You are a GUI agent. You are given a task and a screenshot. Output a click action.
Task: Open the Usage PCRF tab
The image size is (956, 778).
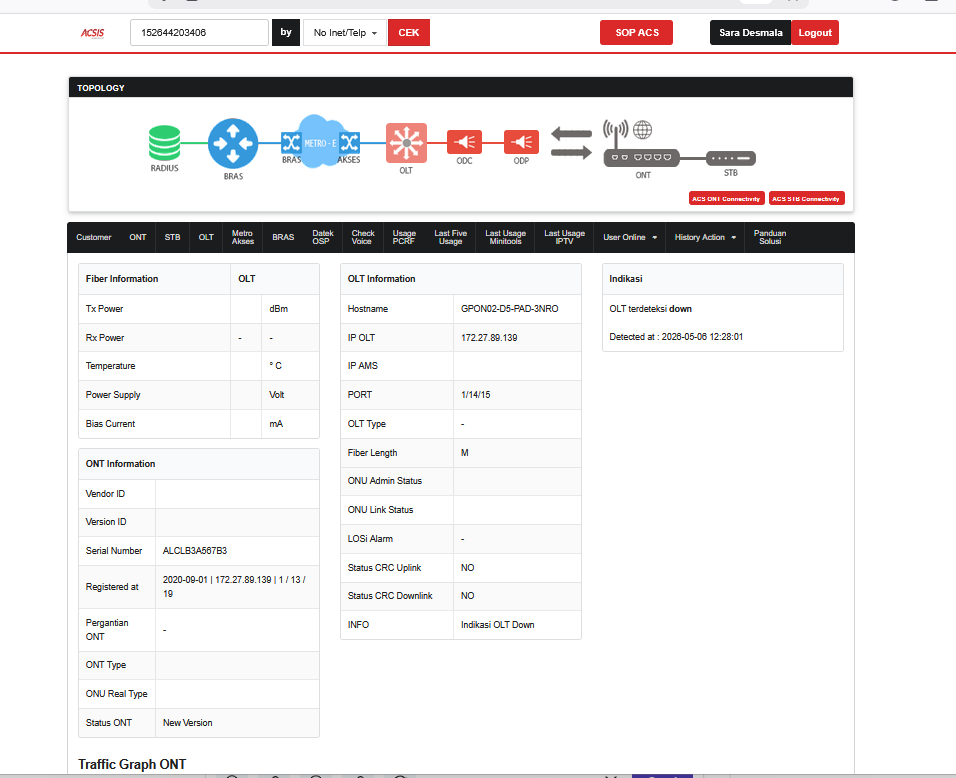tap(404, 237)
